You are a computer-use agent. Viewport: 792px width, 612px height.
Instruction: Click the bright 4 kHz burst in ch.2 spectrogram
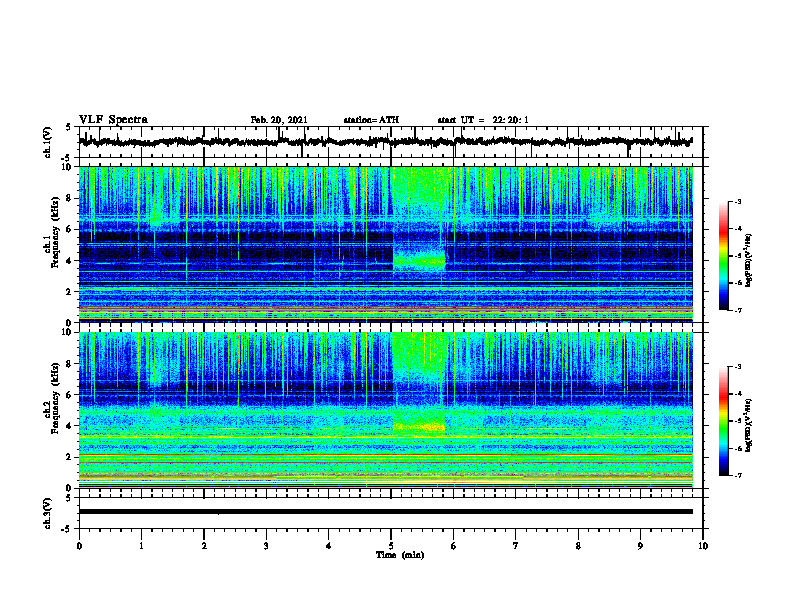coord(419,427)
